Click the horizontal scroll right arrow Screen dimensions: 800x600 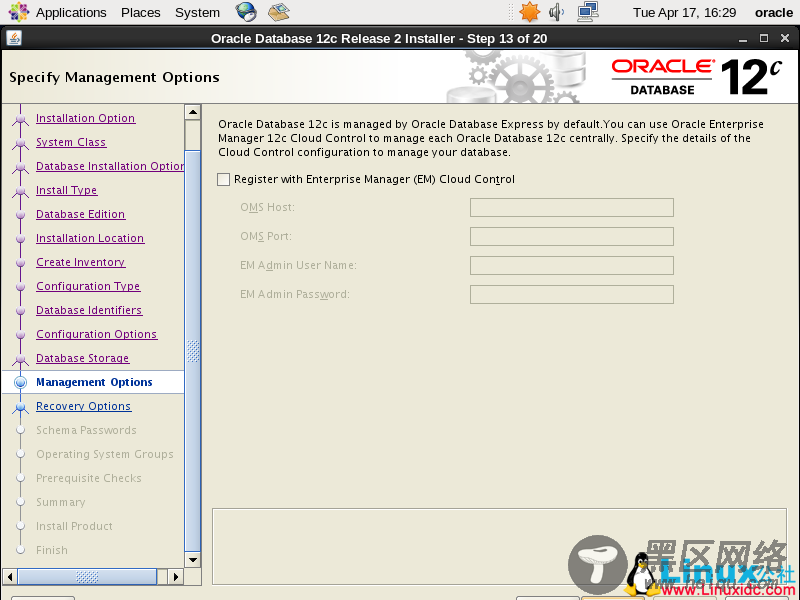(x=176, y=577)
